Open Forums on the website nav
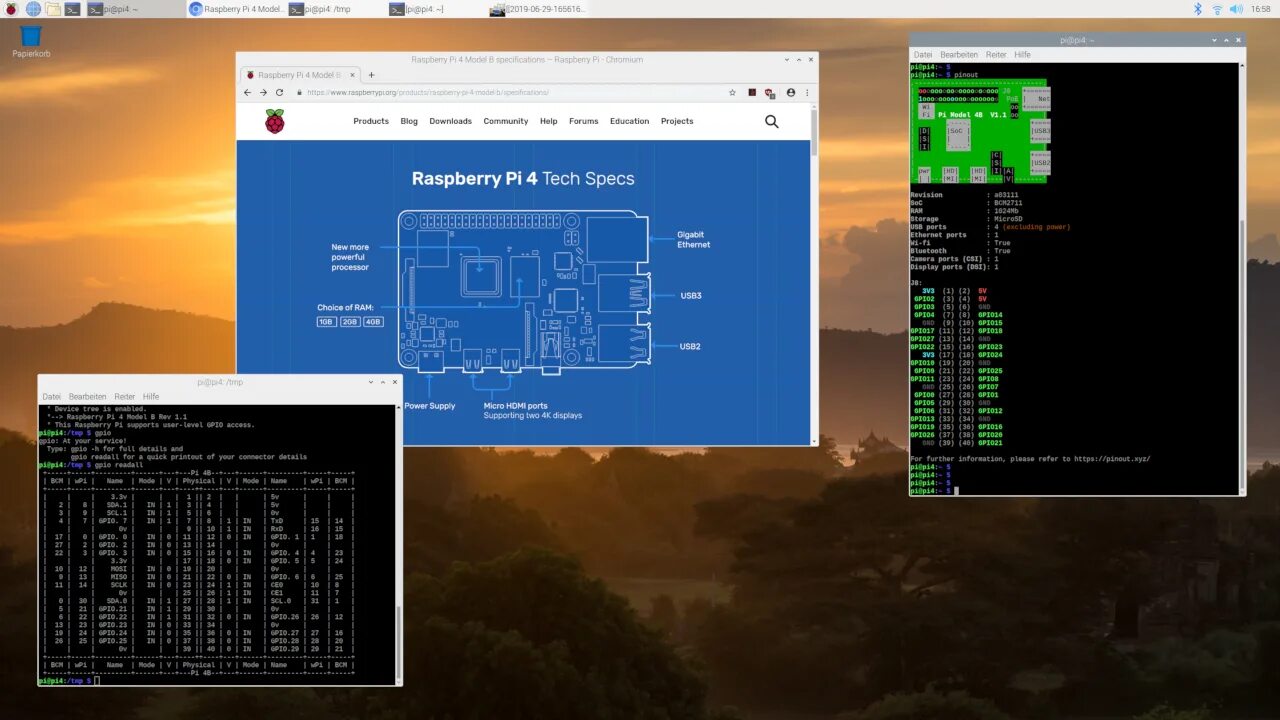 point(584,121)
